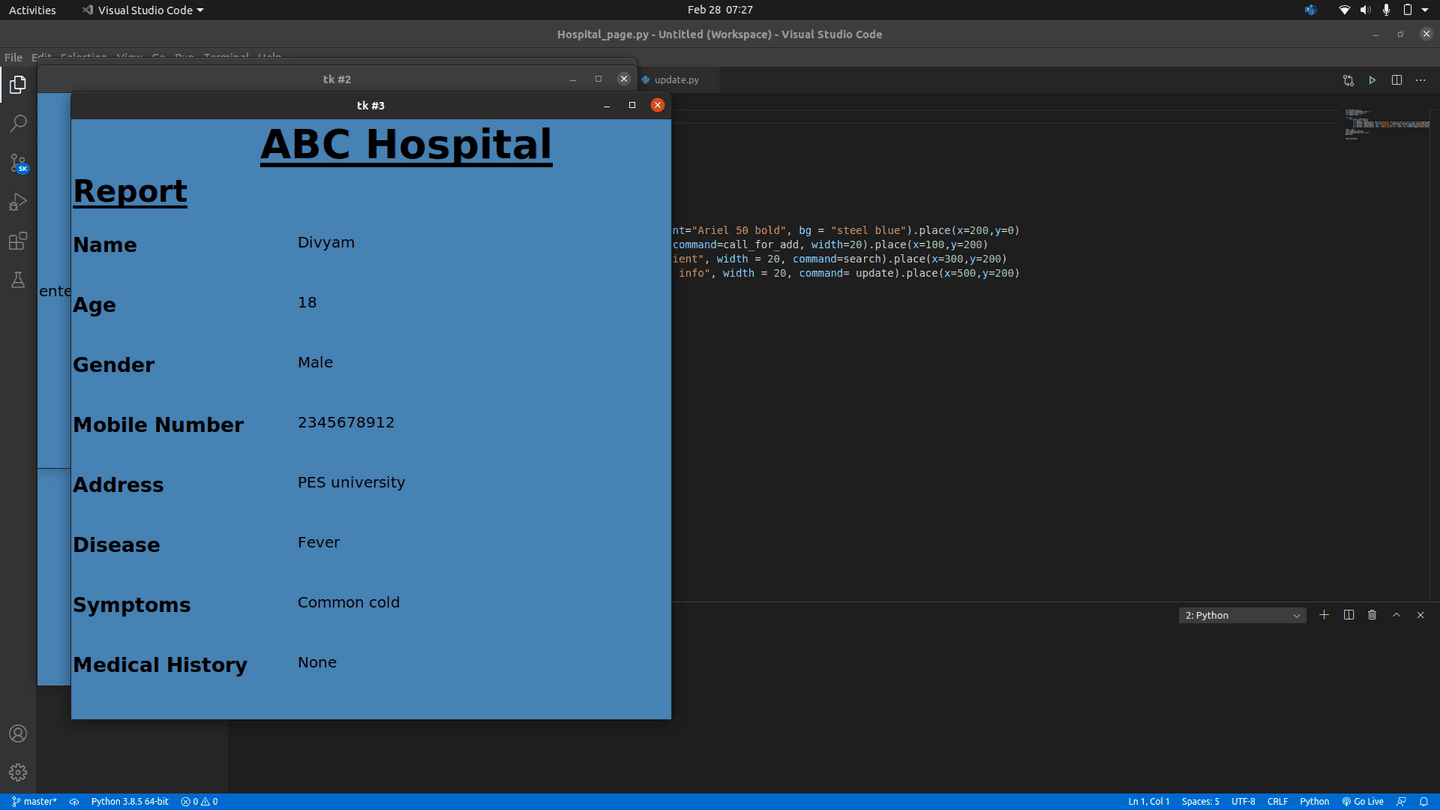Click the microphone icon in the top bar
The height and width of the screenshot is (810, 1440).
point(1386,10)
